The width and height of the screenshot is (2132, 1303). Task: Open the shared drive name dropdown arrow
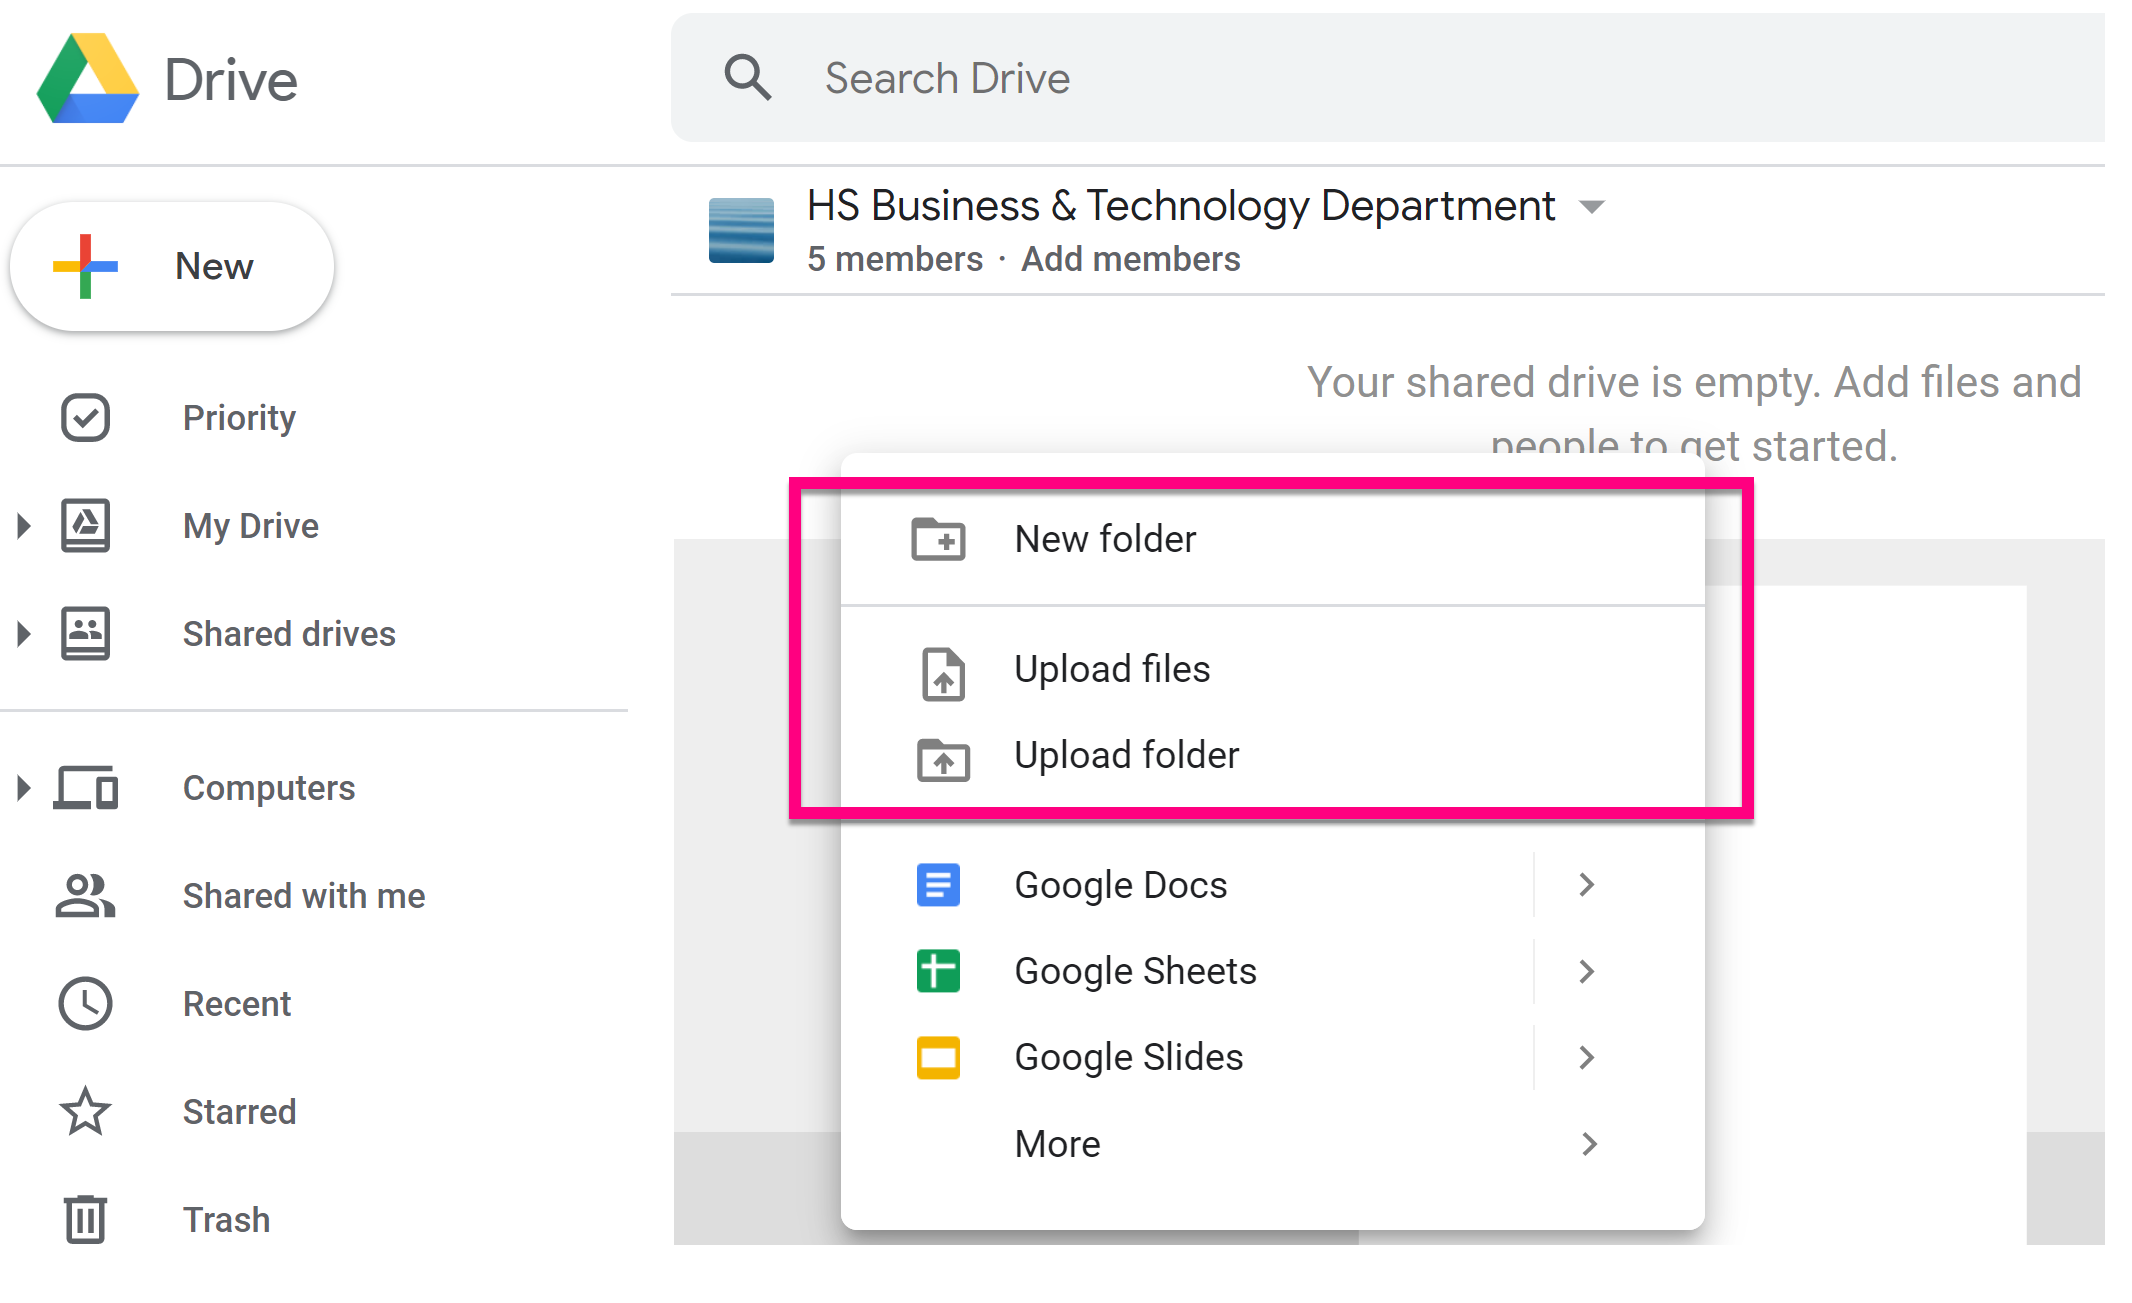coord(1594,207)
